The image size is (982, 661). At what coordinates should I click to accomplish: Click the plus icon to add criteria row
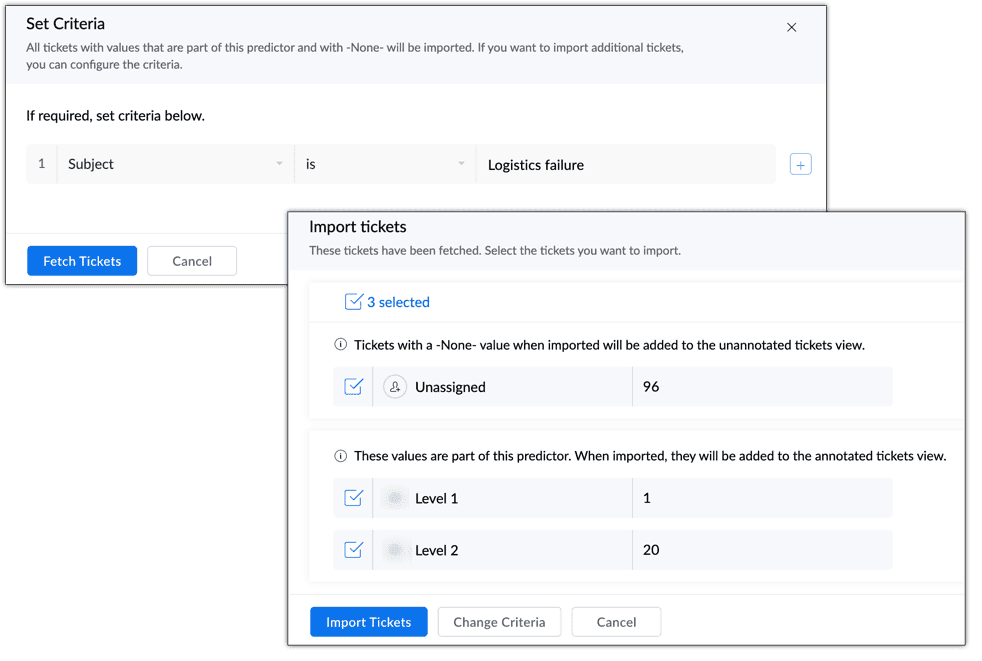click(x=800, y=164)
